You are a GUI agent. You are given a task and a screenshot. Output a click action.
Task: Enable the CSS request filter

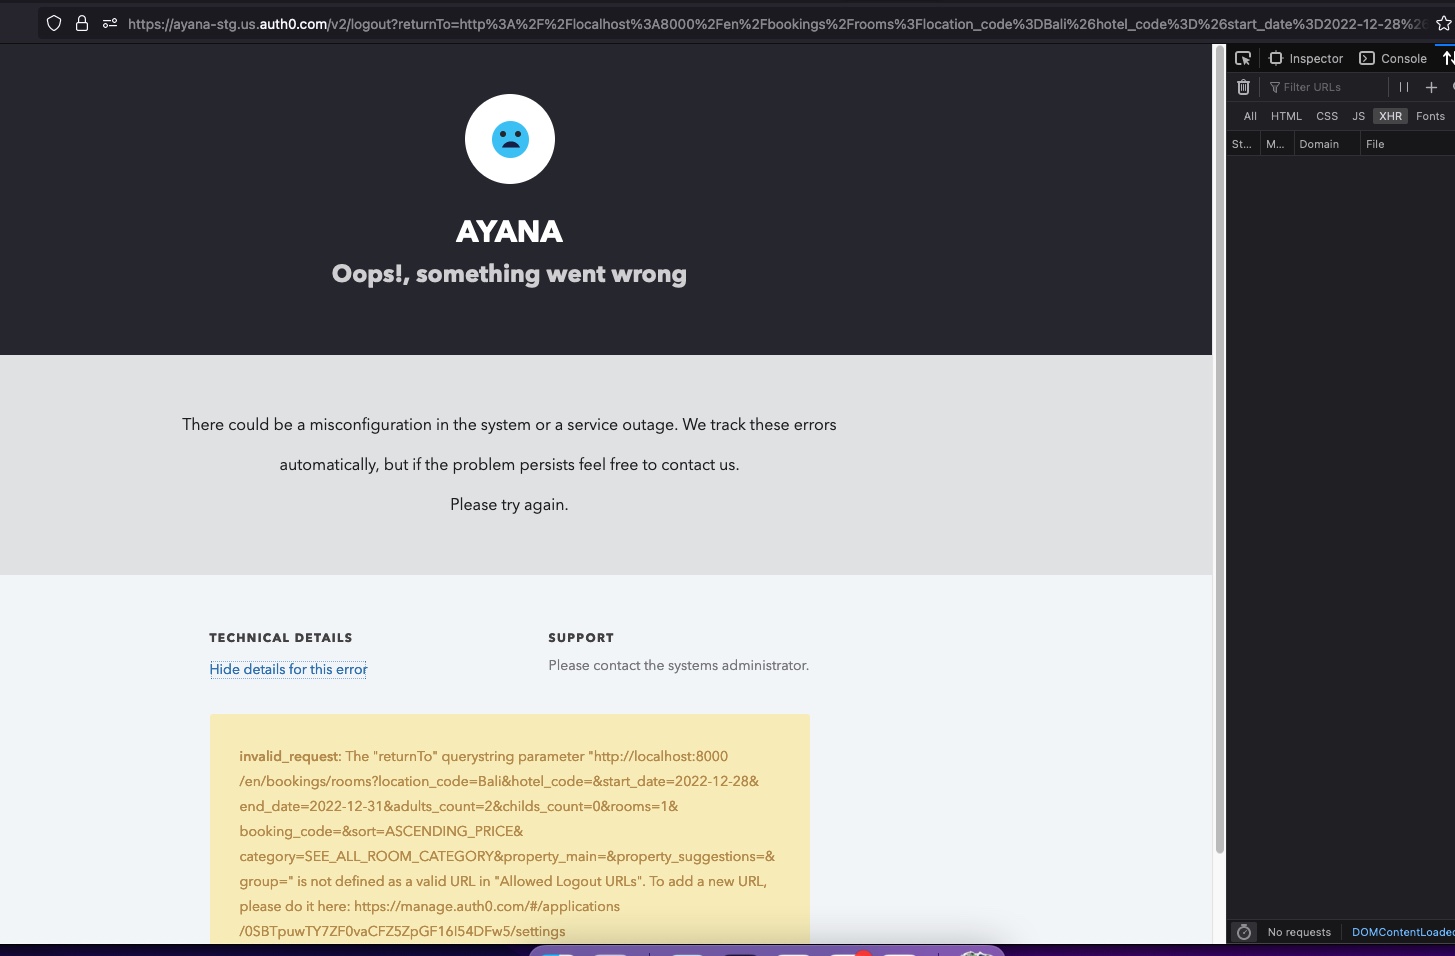click(1327, 116)
